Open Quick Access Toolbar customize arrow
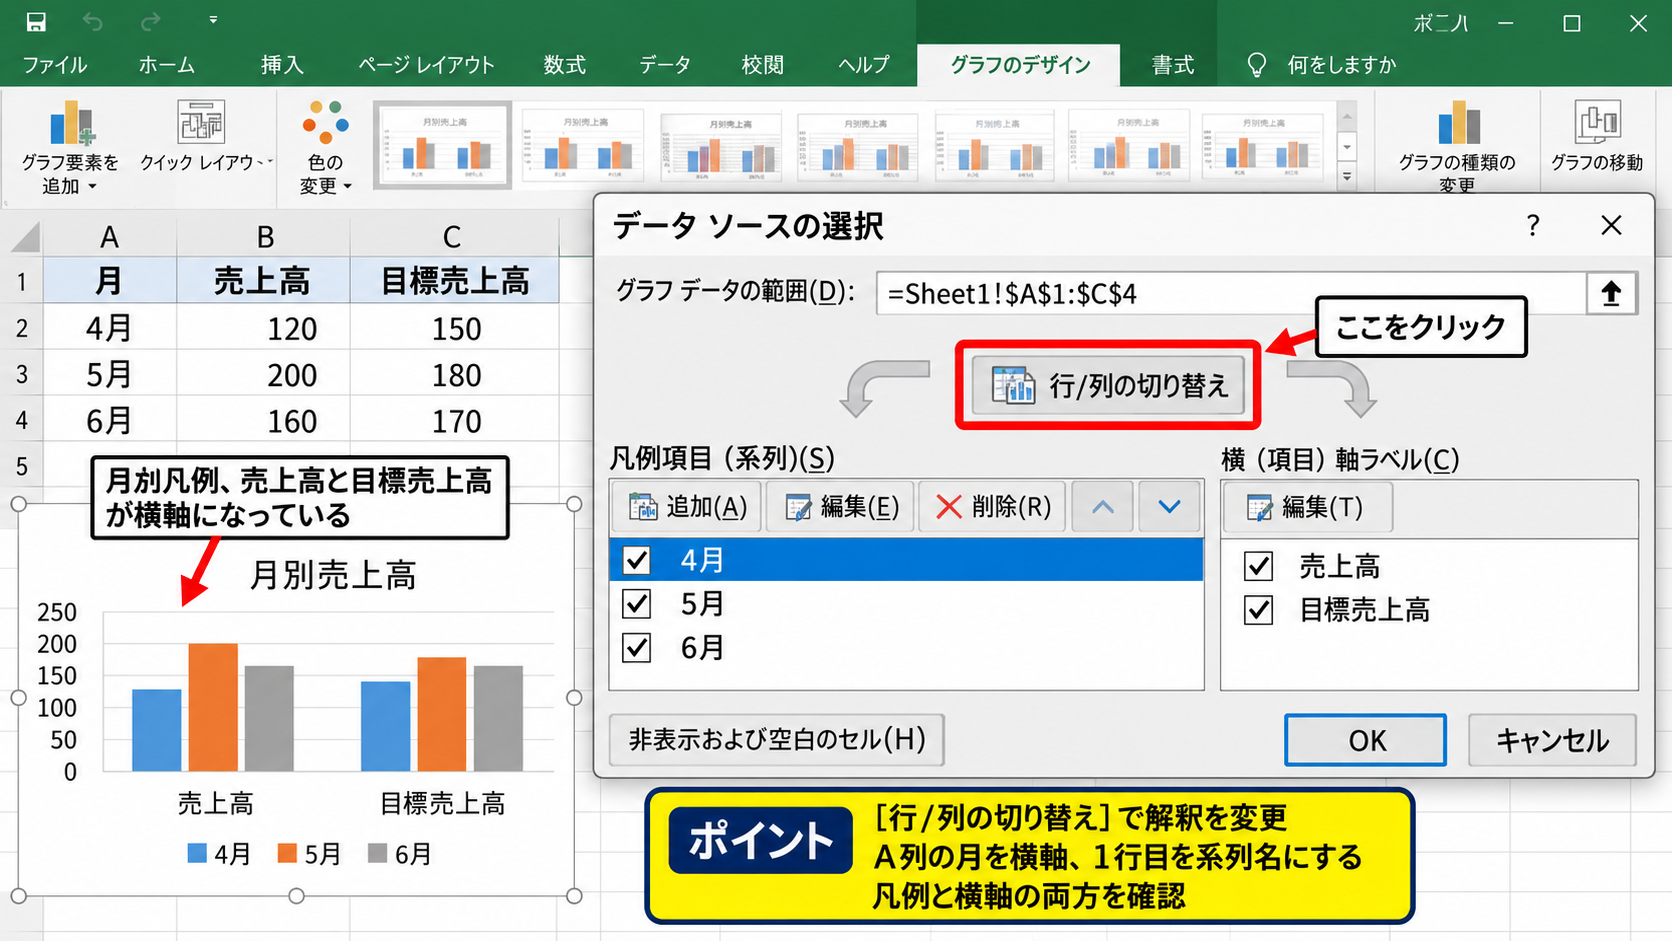 pos(213,20)
